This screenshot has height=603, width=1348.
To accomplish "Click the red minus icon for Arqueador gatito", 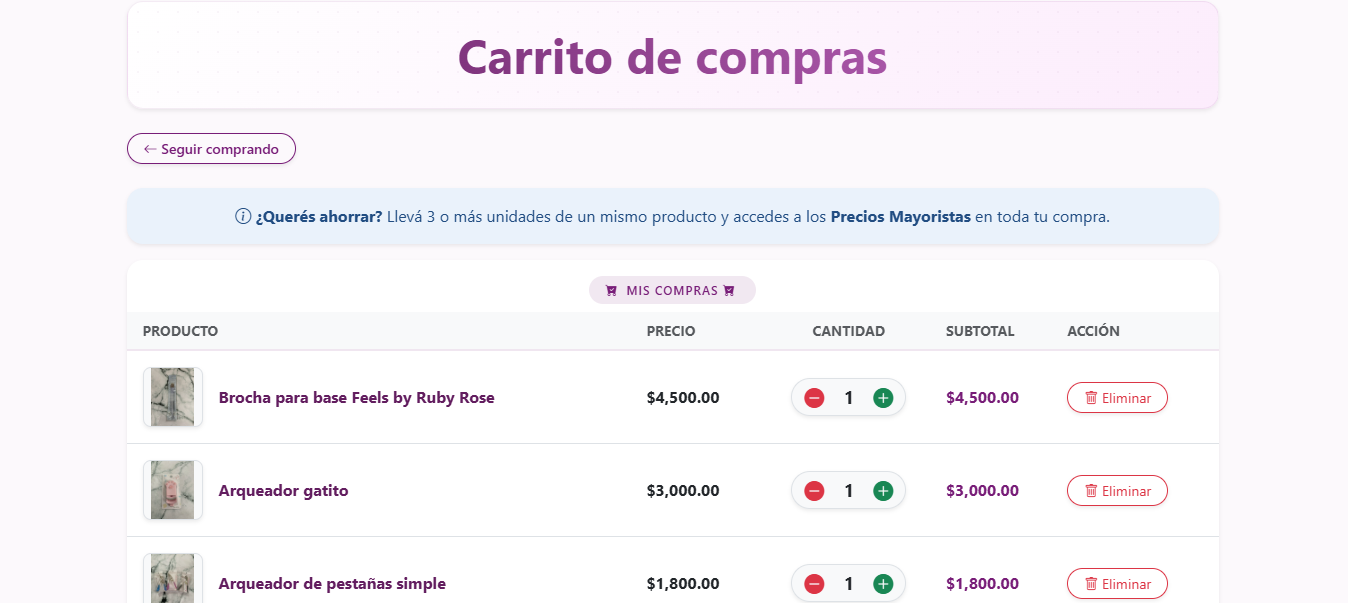I will click(814, 490).
